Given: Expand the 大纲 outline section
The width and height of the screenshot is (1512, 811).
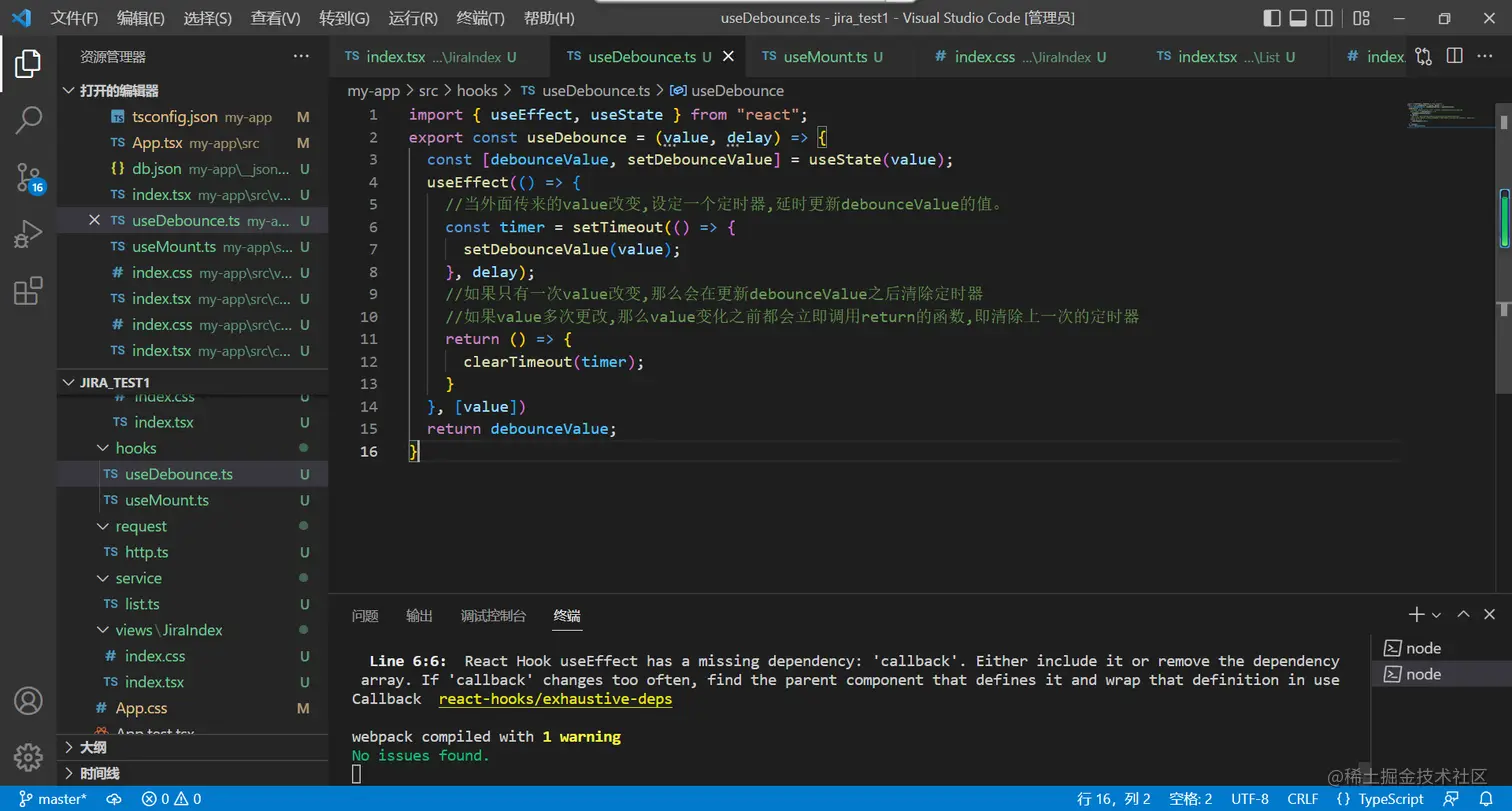Looking at the screenshot, I should (x=93, y=747).
